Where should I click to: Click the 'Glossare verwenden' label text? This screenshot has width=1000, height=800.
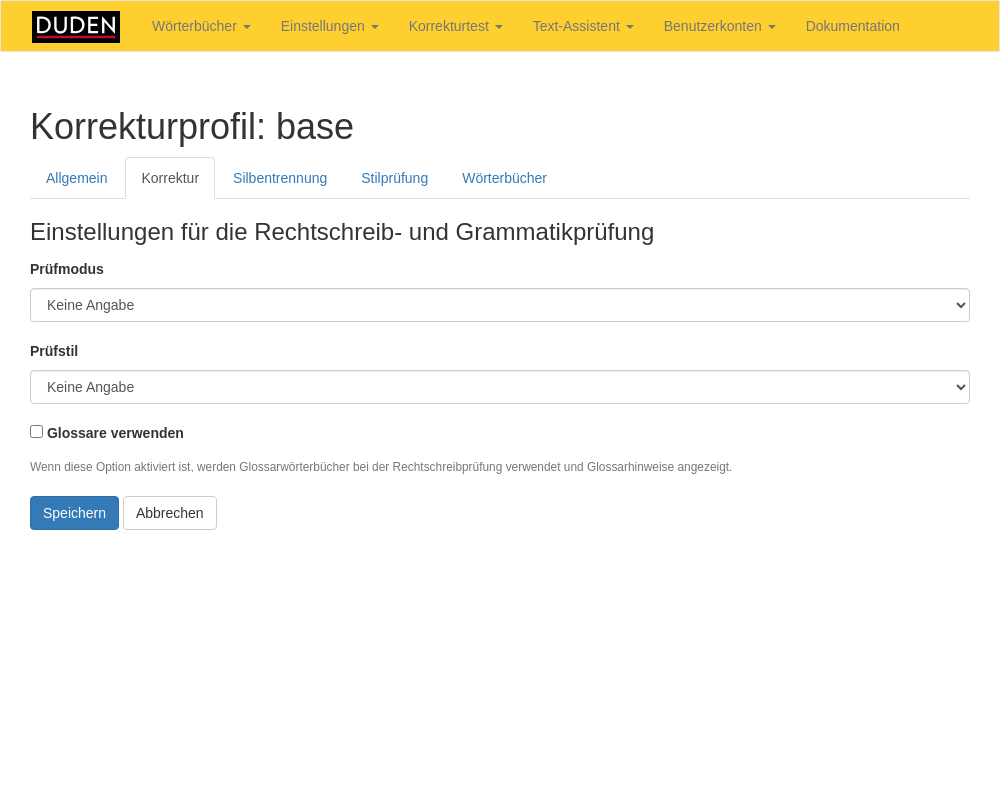(115, 433)
